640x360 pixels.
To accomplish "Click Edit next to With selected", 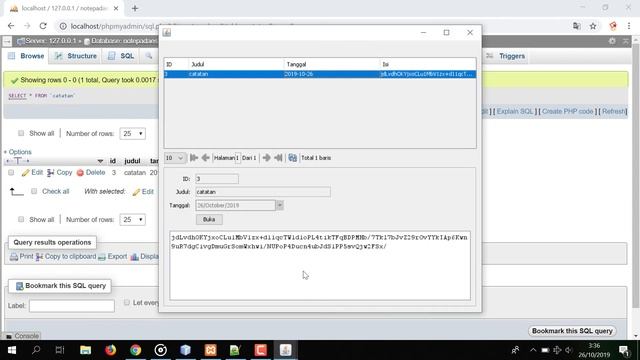I will tap(143, 191).
